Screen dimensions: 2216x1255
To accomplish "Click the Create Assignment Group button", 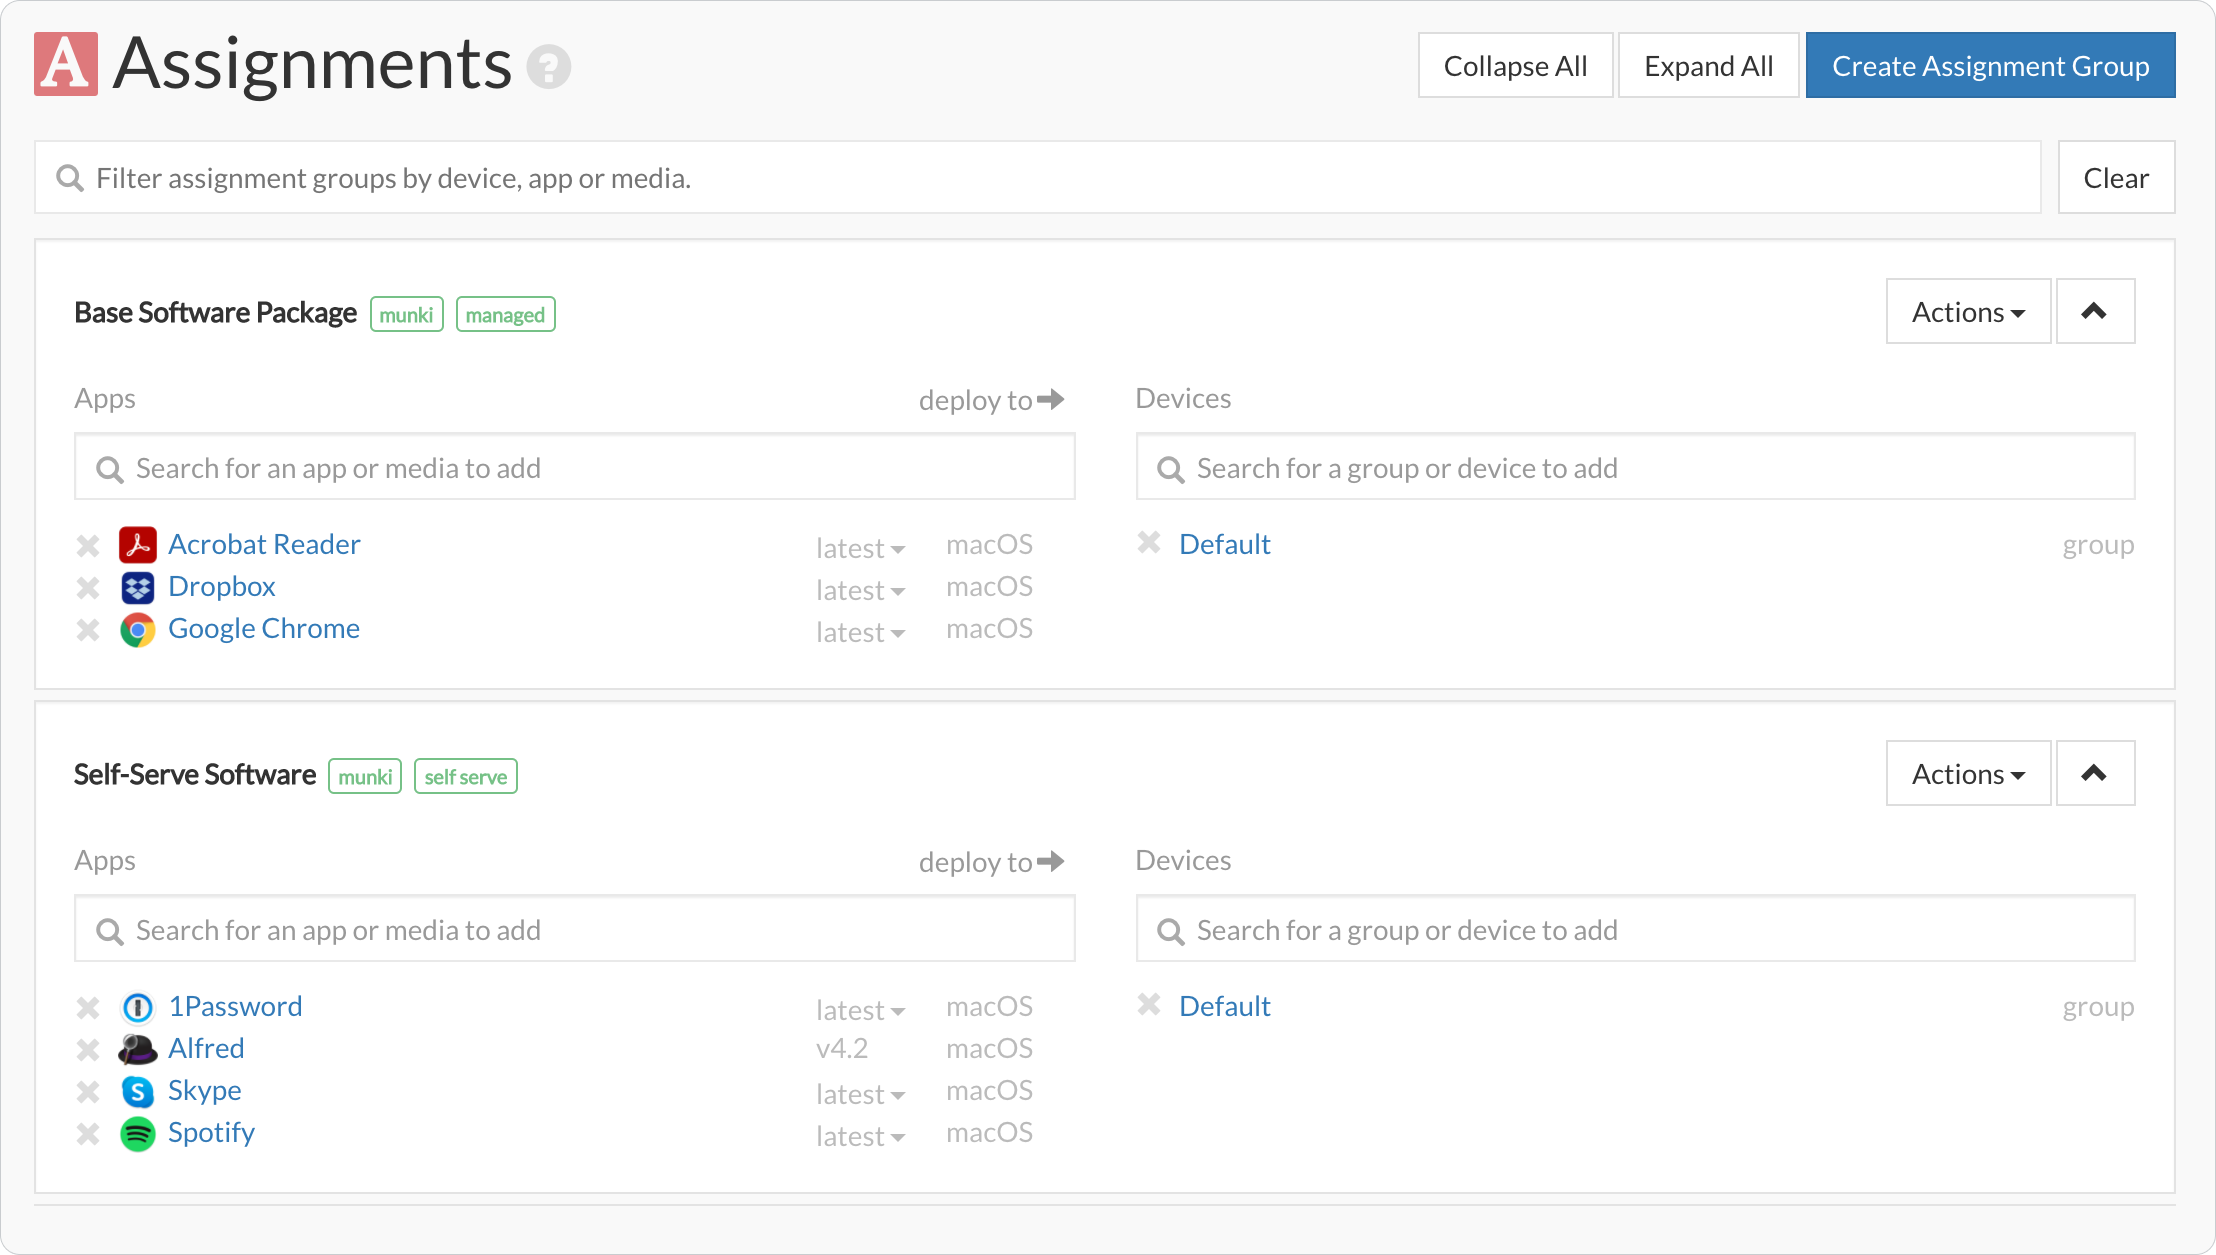I will coord(1990,66).
